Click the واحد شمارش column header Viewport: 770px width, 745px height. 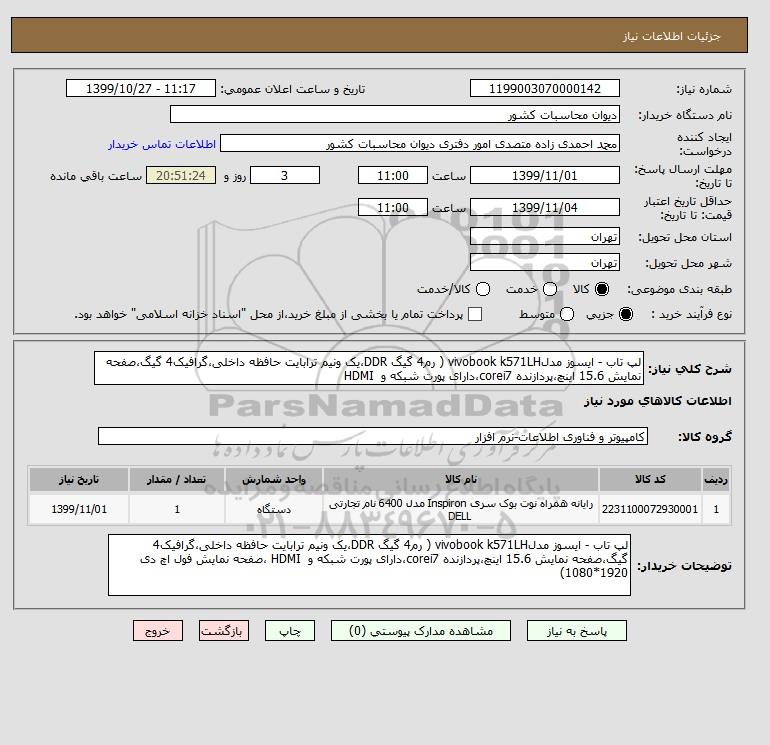pos(274,479)
